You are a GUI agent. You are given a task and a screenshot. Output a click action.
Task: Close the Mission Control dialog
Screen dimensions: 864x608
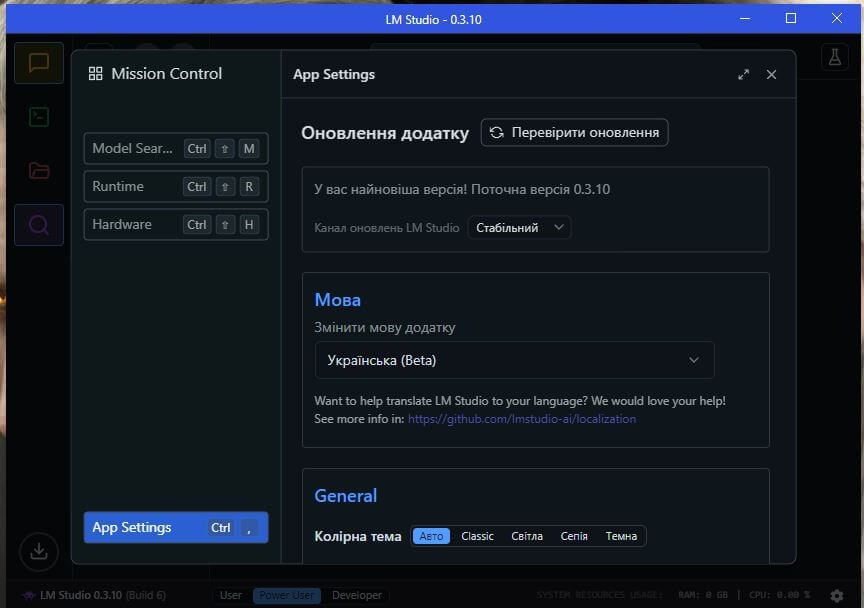(771, 74)
